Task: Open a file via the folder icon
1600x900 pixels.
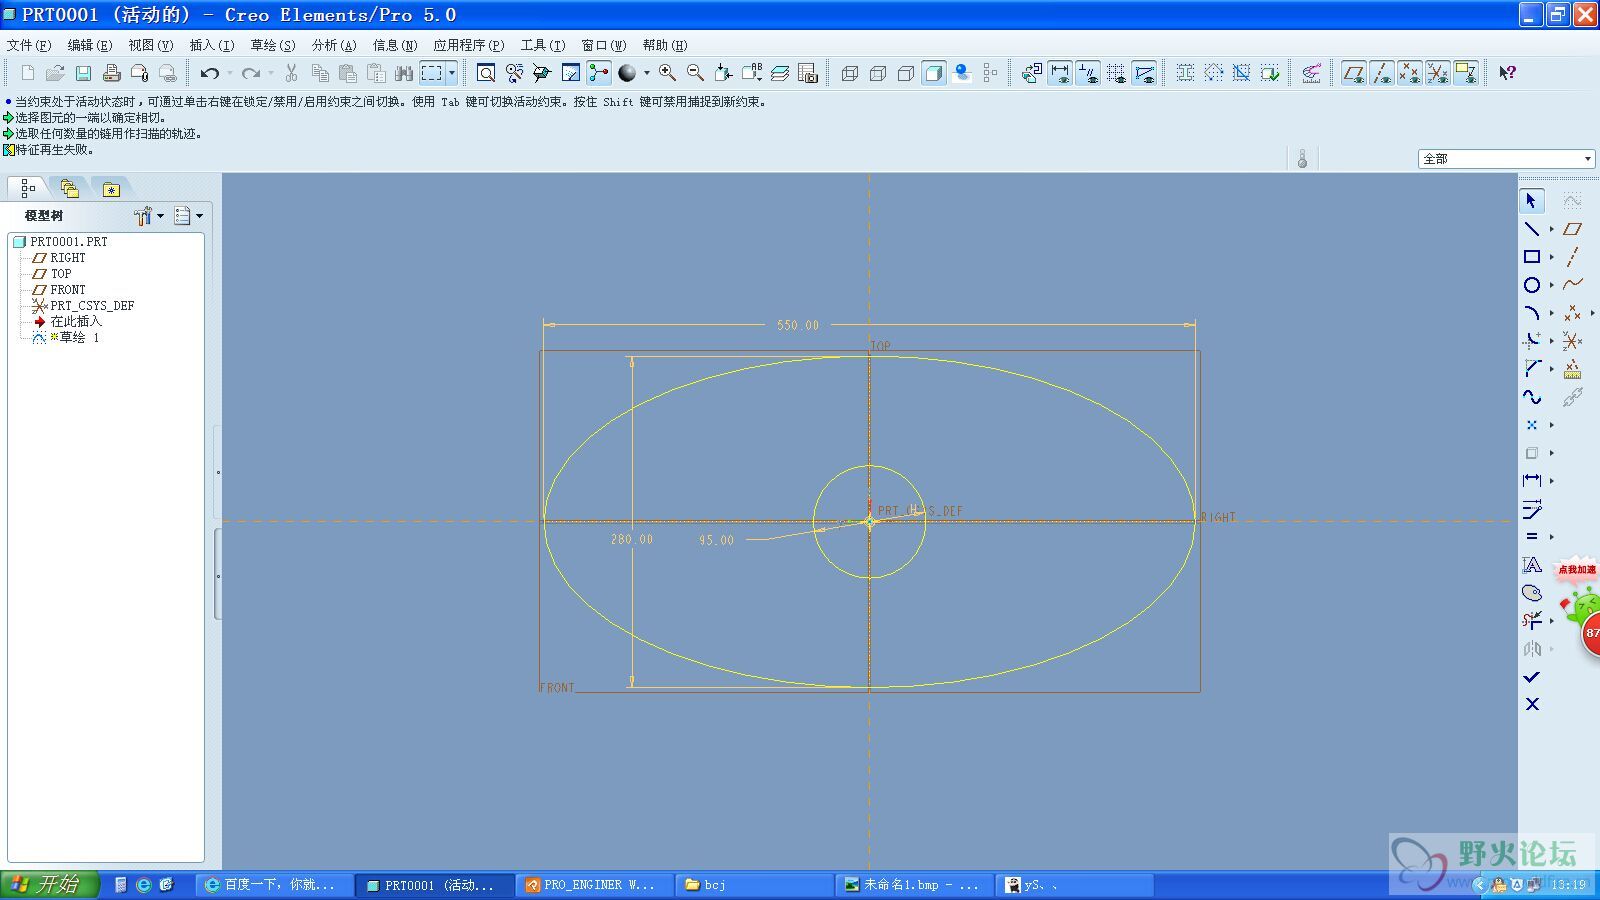Action: point(56,73)
